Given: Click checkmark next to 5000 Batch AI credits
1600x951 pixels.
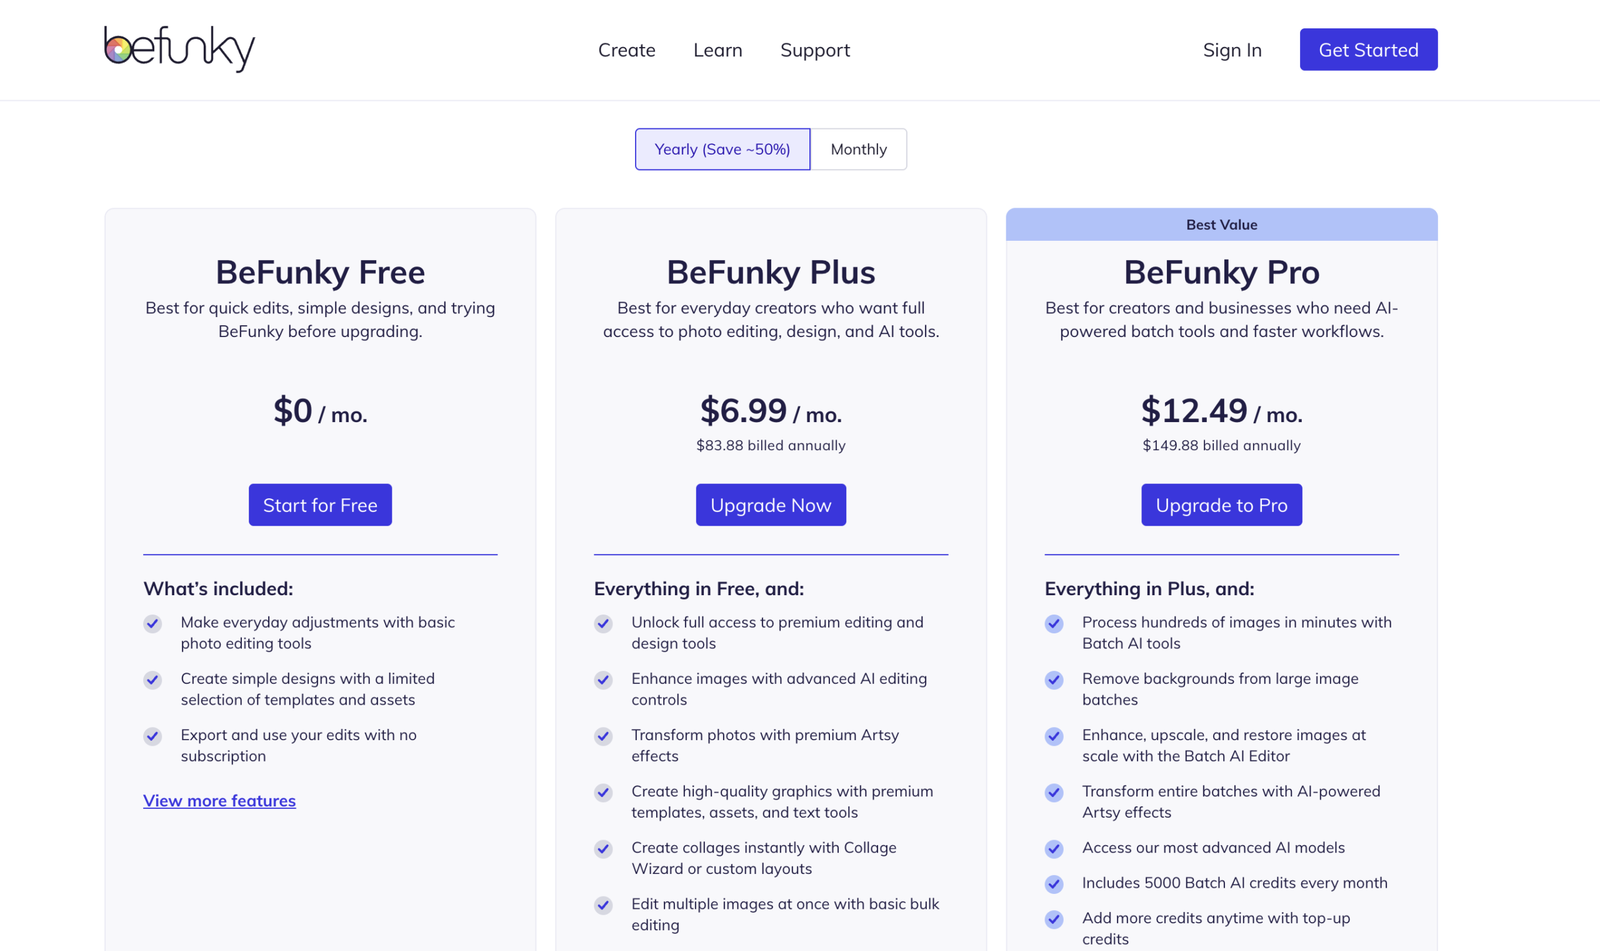Looking at the screenshot, I should click(1054, 884).
